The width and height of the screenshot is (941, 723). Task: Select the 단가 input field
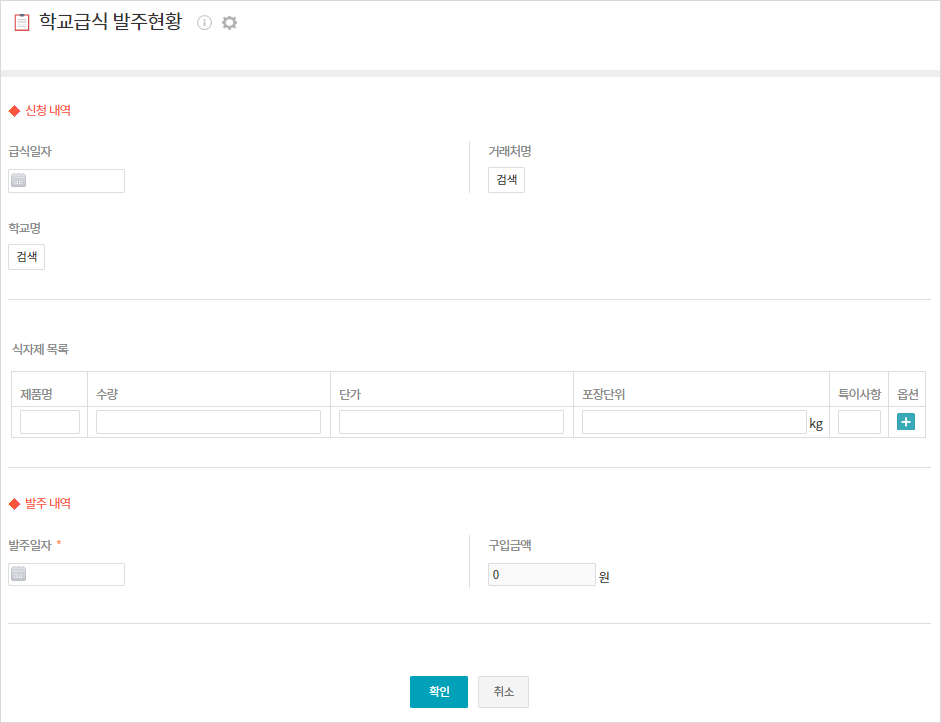click(x=451, y=422)
